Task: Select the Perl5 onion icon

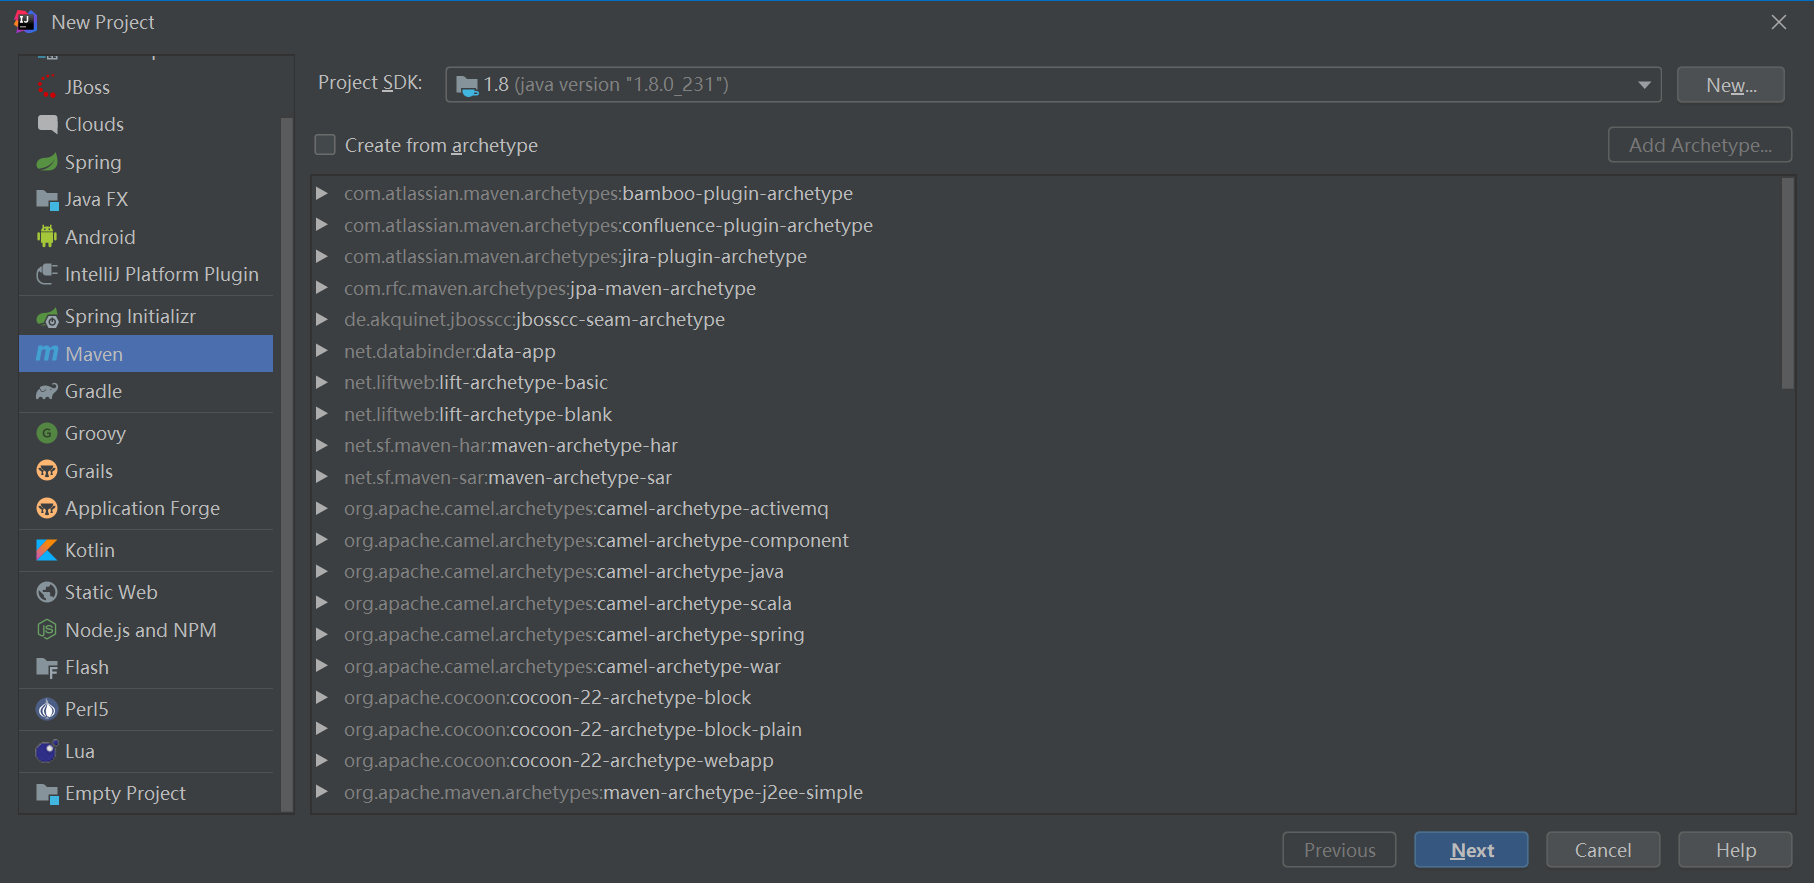Action: [47, 709]
